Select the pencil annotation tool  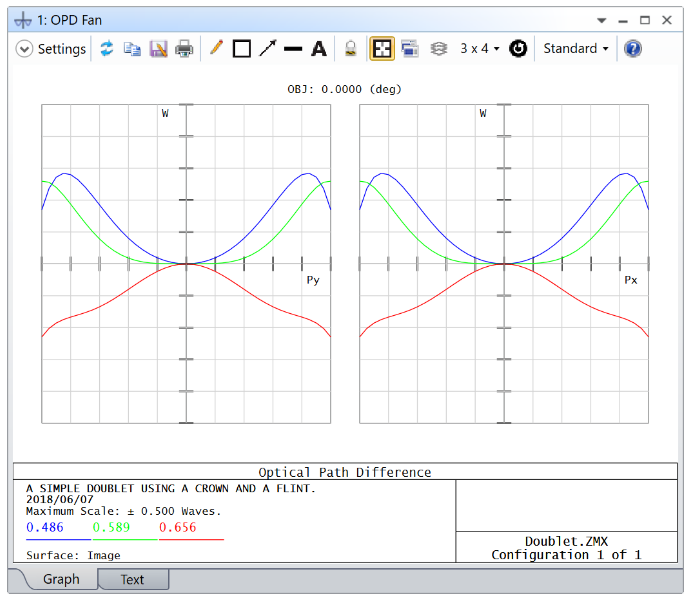pos(215,49)
